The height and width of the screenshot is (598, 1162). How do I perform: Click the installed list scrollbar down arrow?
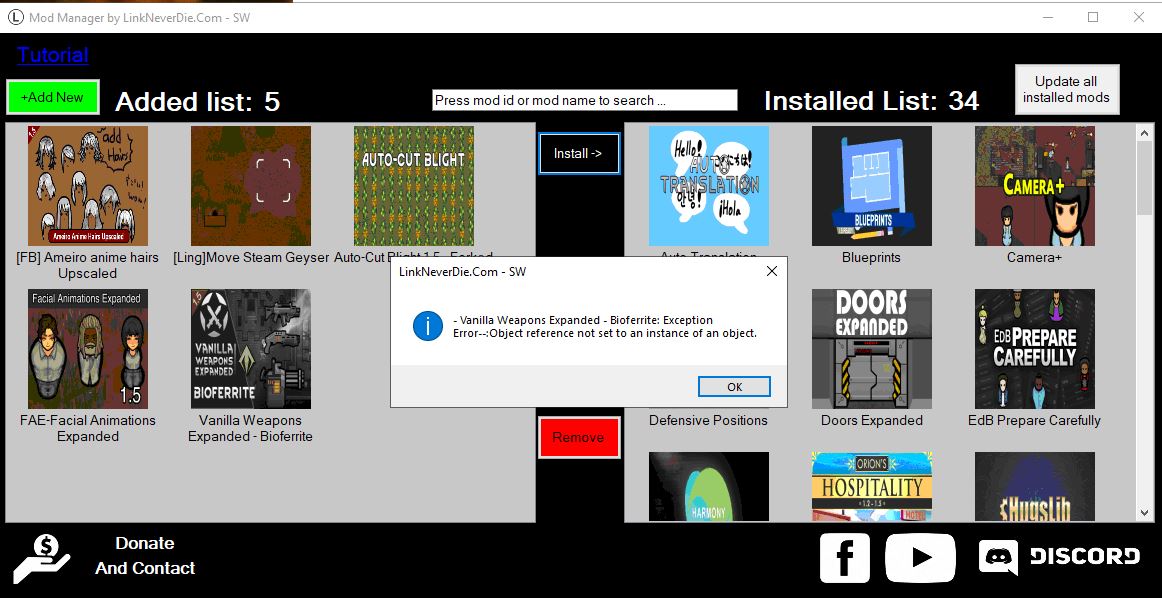pyautogui.click(x=1145, y=512)
